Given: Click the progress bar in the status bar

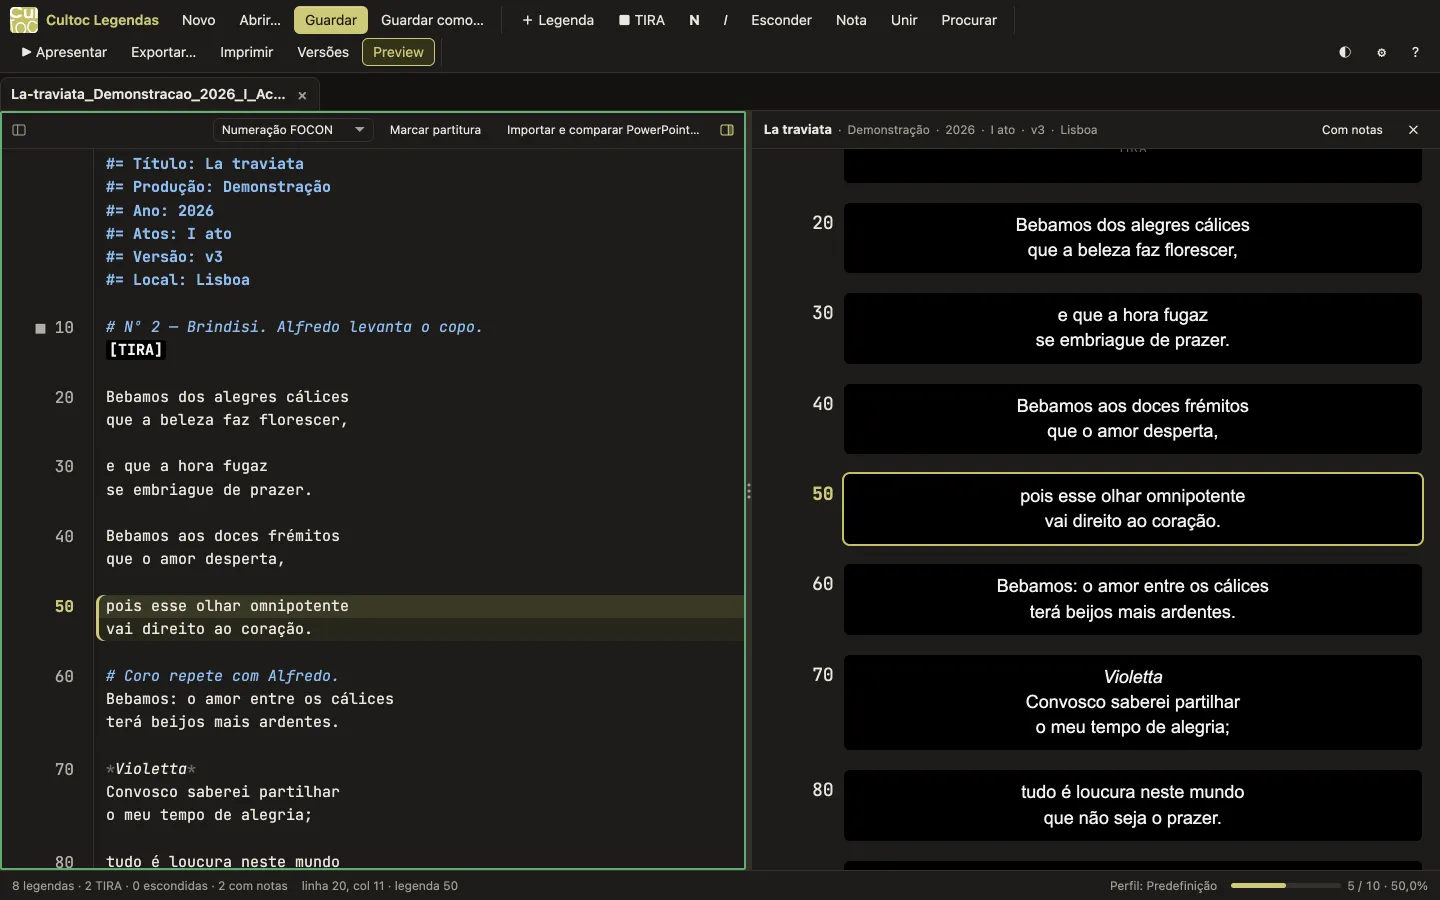Looking at the screenshot, I should 1285,886.
